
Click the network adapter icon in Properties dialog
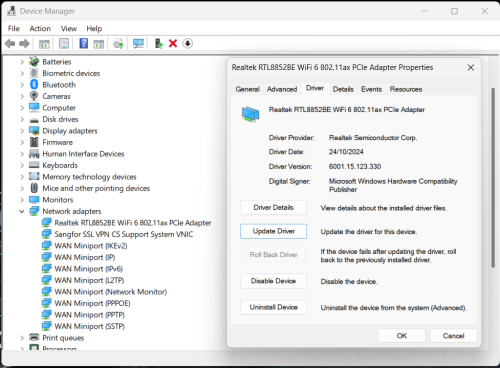tap(251, 114)
